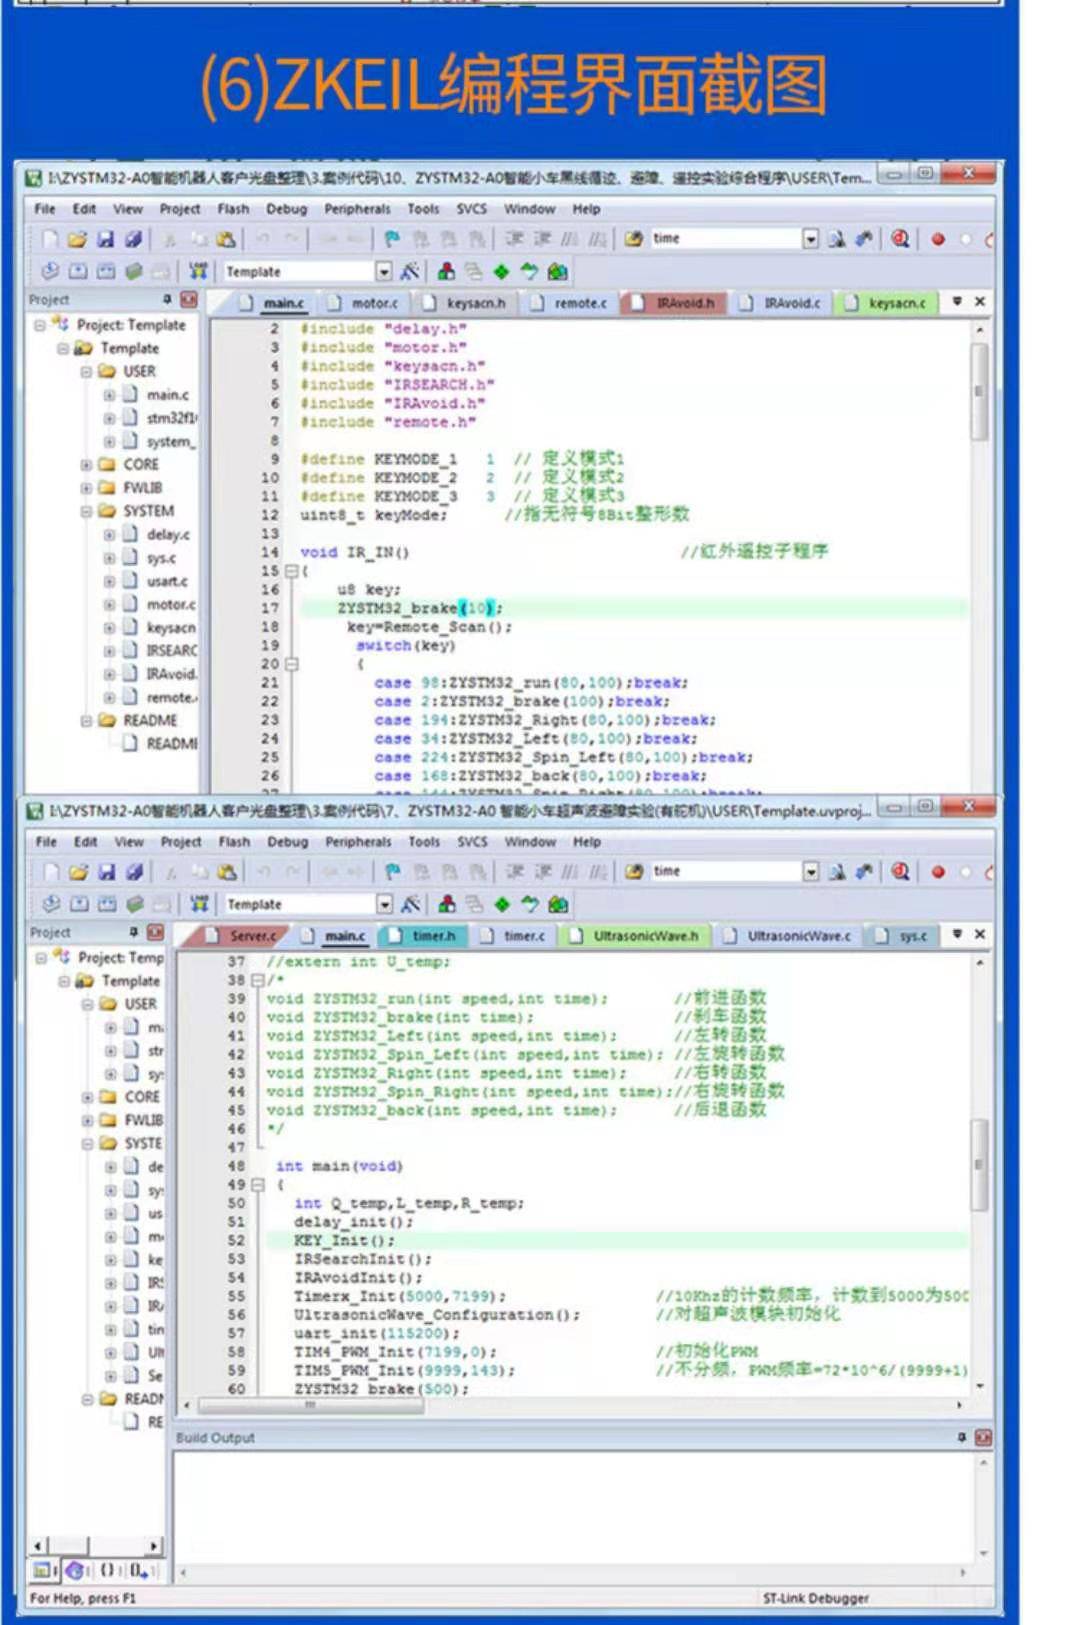The width and height of the screenshot is (1080, 1625).
Task: Open Target Options wand icon next to Template in upper window
Action: pos(410,271)
